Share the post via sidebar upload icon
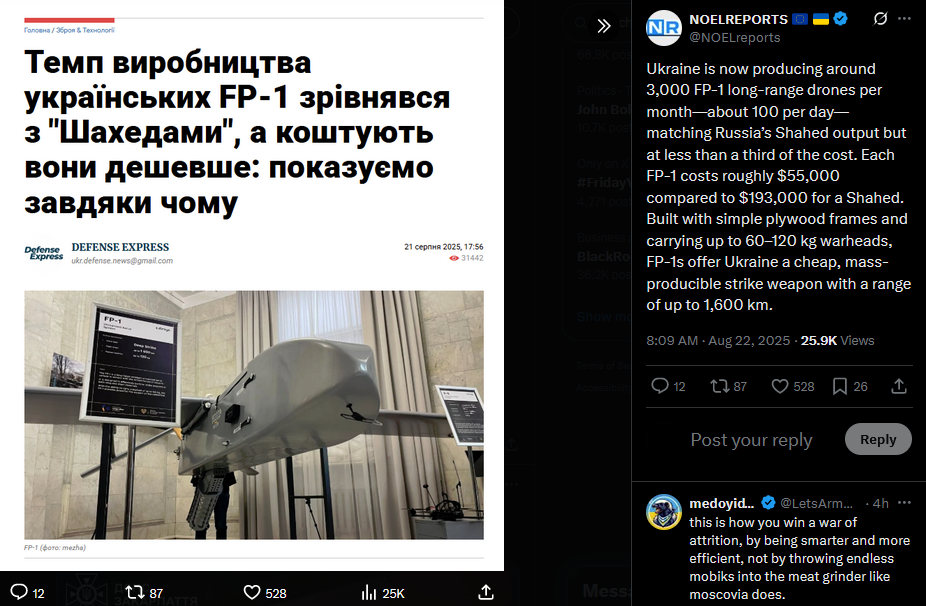This screenshot has width=926, height=606. pos(899,386)
